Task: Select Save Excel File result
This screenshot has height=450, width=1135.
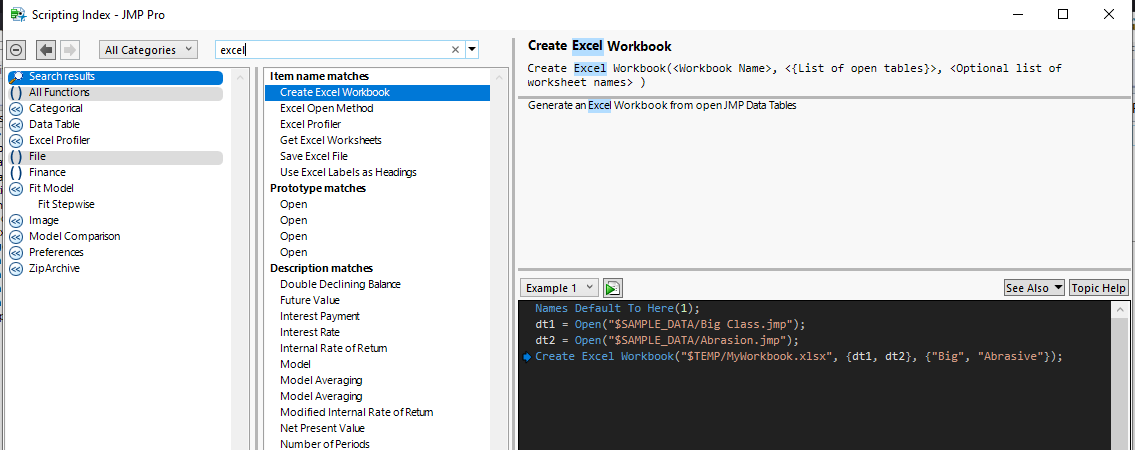Action: (x=314, y=156)
